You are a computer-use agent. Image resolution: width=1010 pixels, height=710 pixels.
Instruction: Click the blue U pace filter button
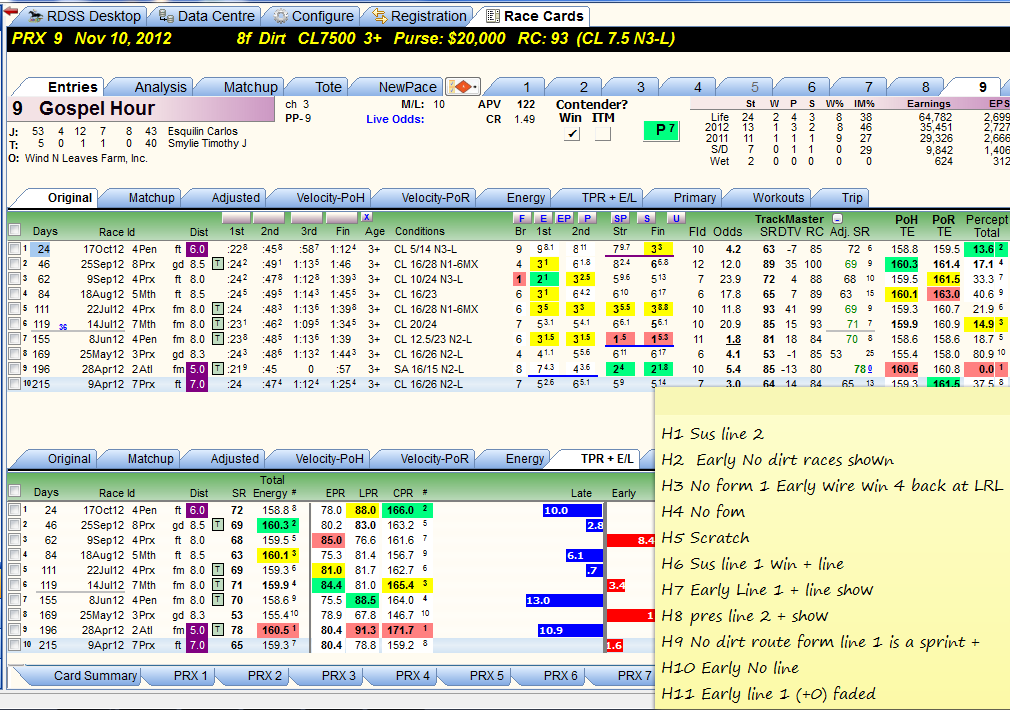pyautogui.click(x=676, y=218)
